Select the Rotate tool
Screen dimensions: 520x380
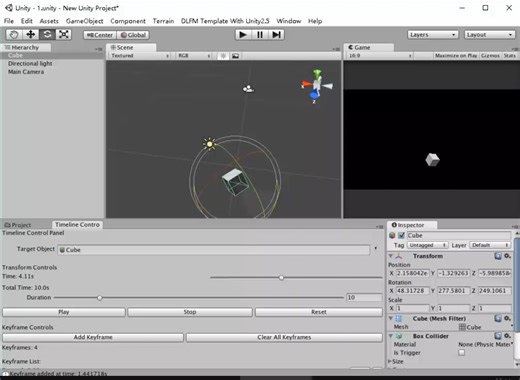click(47, 34)
